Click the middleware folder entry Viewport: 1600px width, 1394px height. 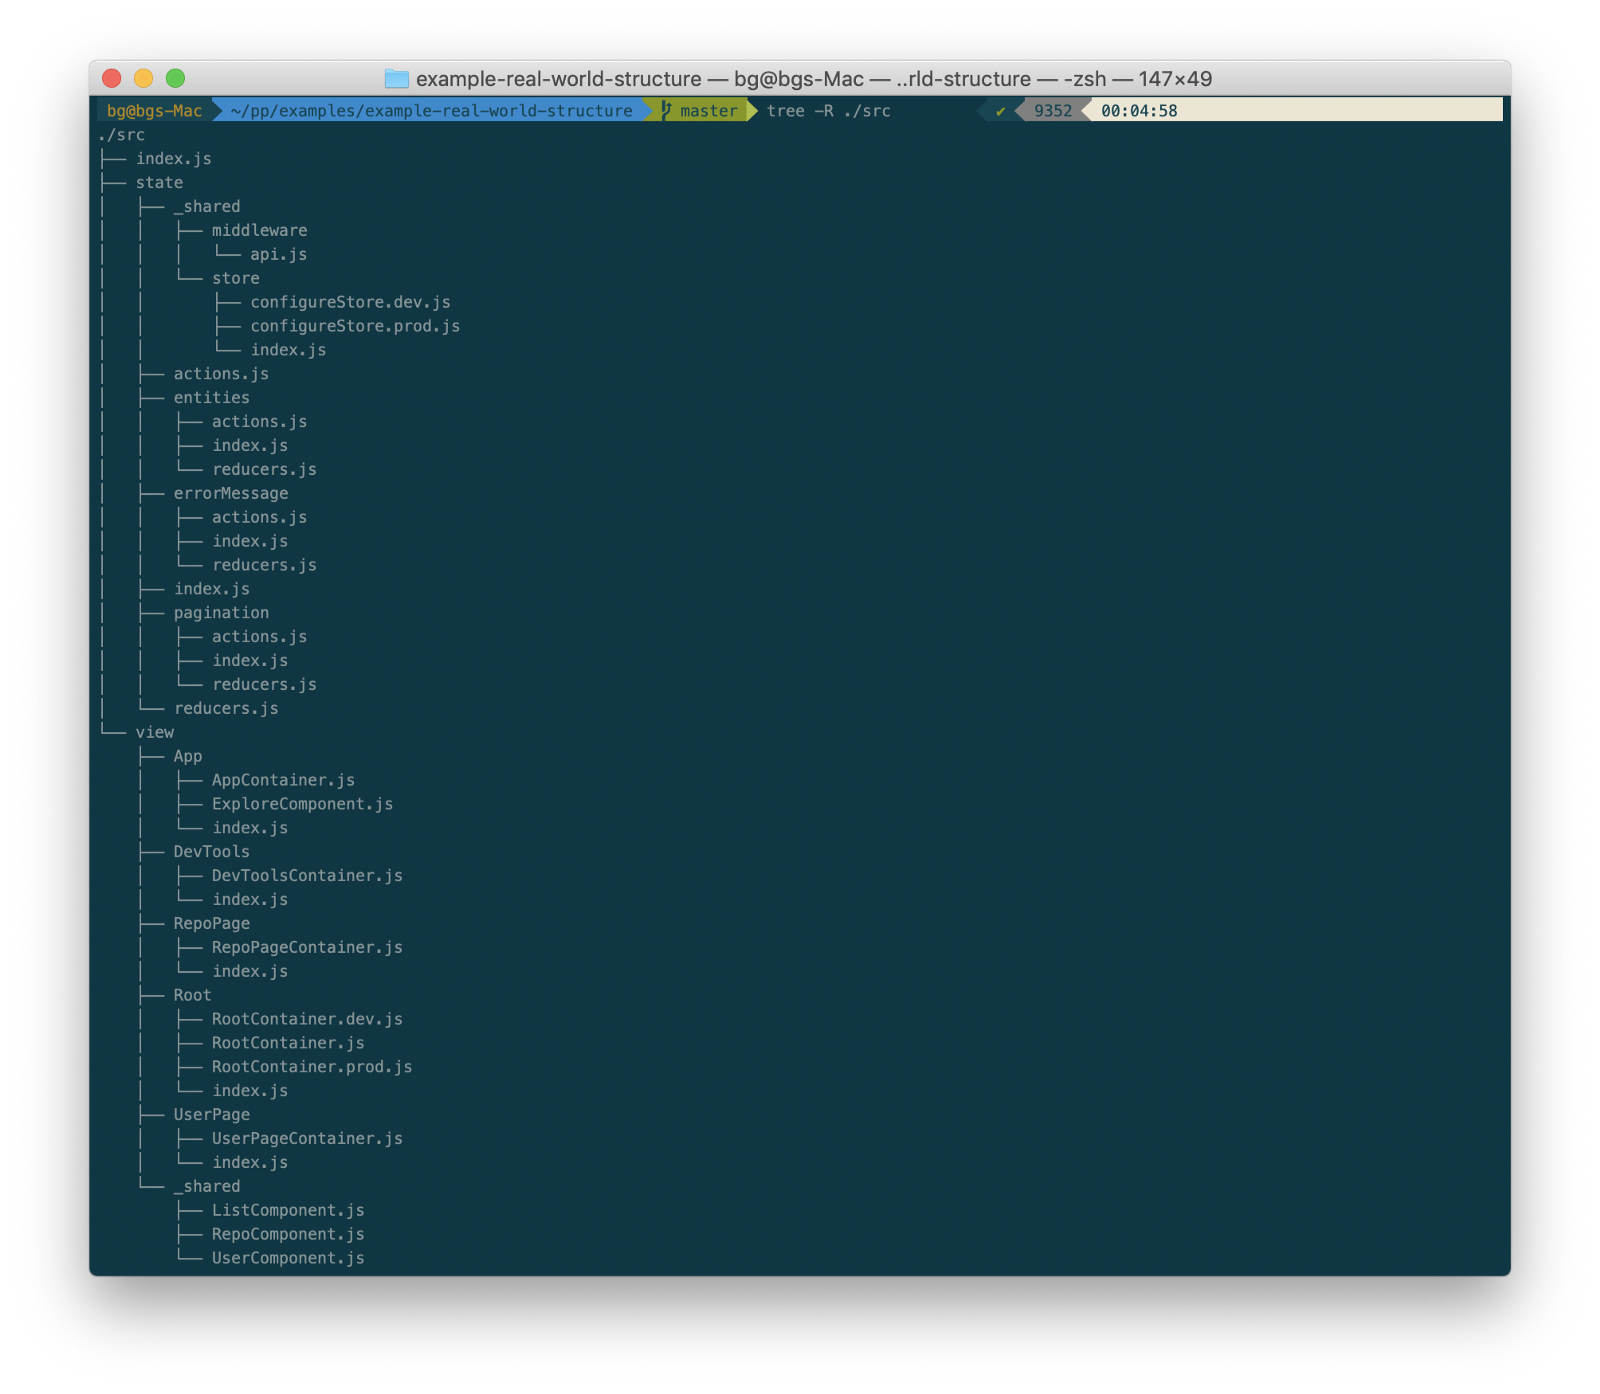point(260,231)
